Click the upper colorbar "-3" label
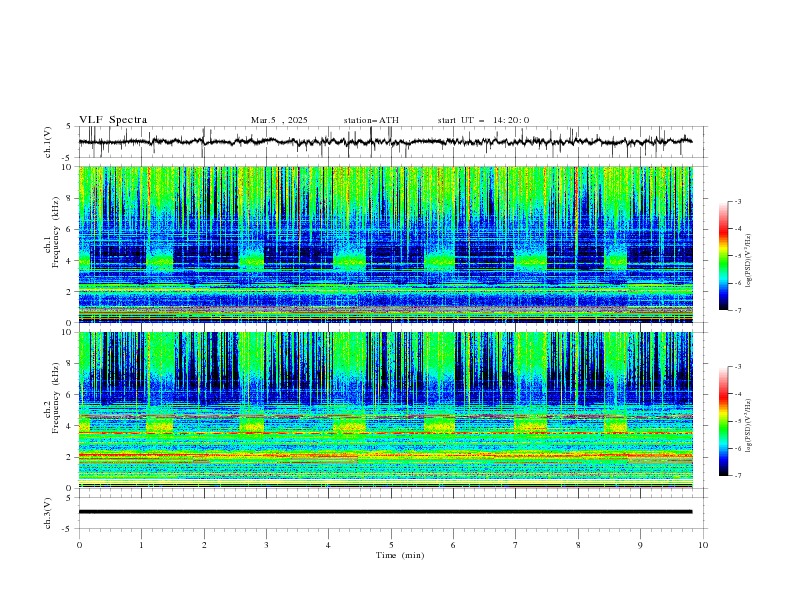 pyautogui.click(x=738, y=201)
